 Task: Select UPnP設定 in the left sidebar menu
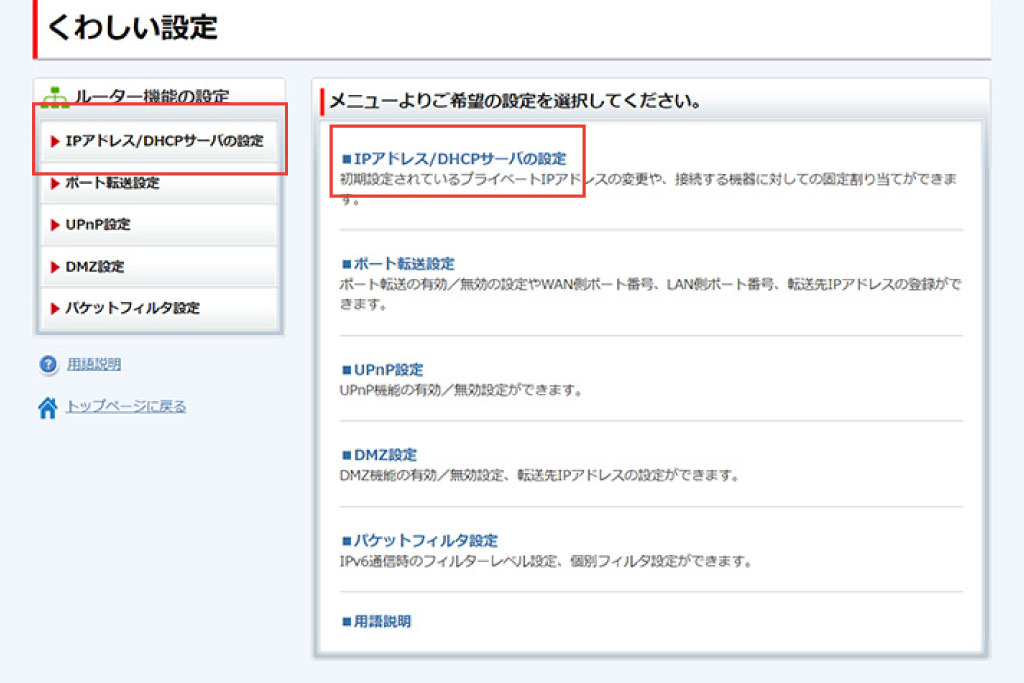point(98,225)
